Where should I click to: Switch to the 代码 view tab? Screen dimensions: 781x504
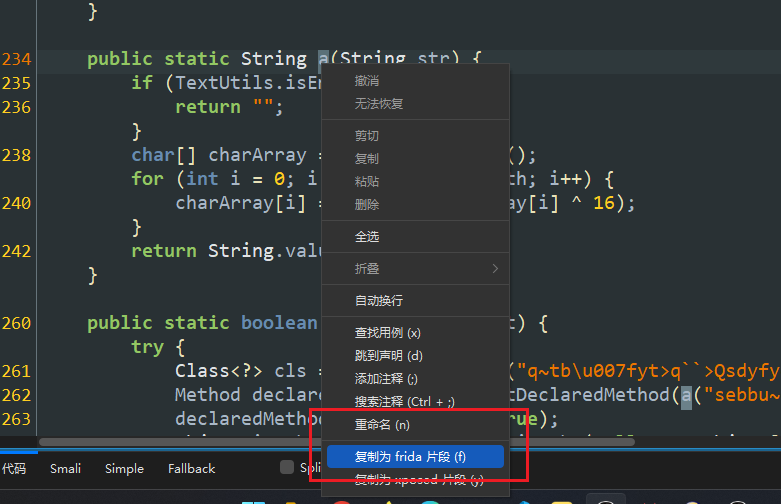point(13,469)
